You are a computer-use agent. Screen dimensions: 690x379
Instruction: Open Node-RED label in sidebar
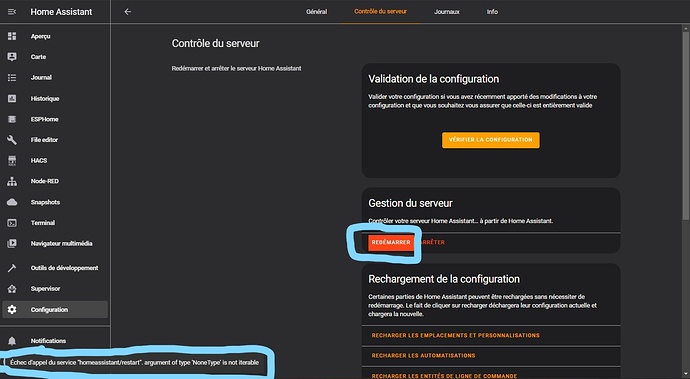click(44, 181)
